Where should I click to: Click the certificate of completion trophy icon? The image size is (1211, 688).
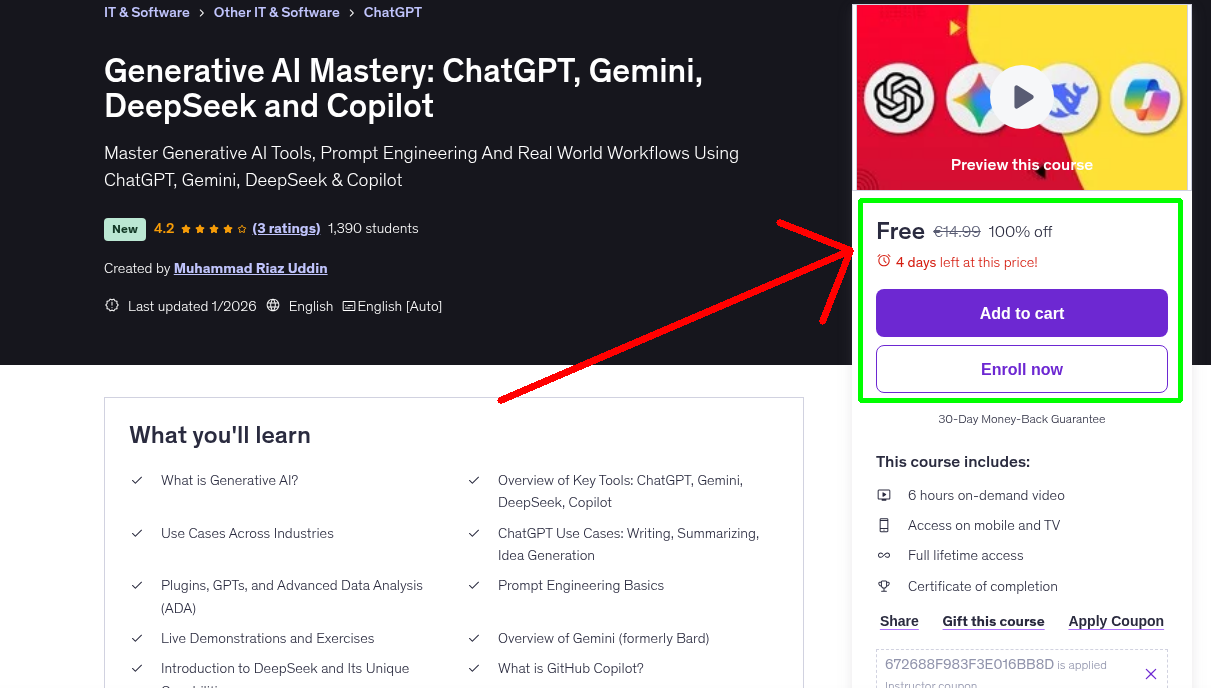(x=884, y=586)
